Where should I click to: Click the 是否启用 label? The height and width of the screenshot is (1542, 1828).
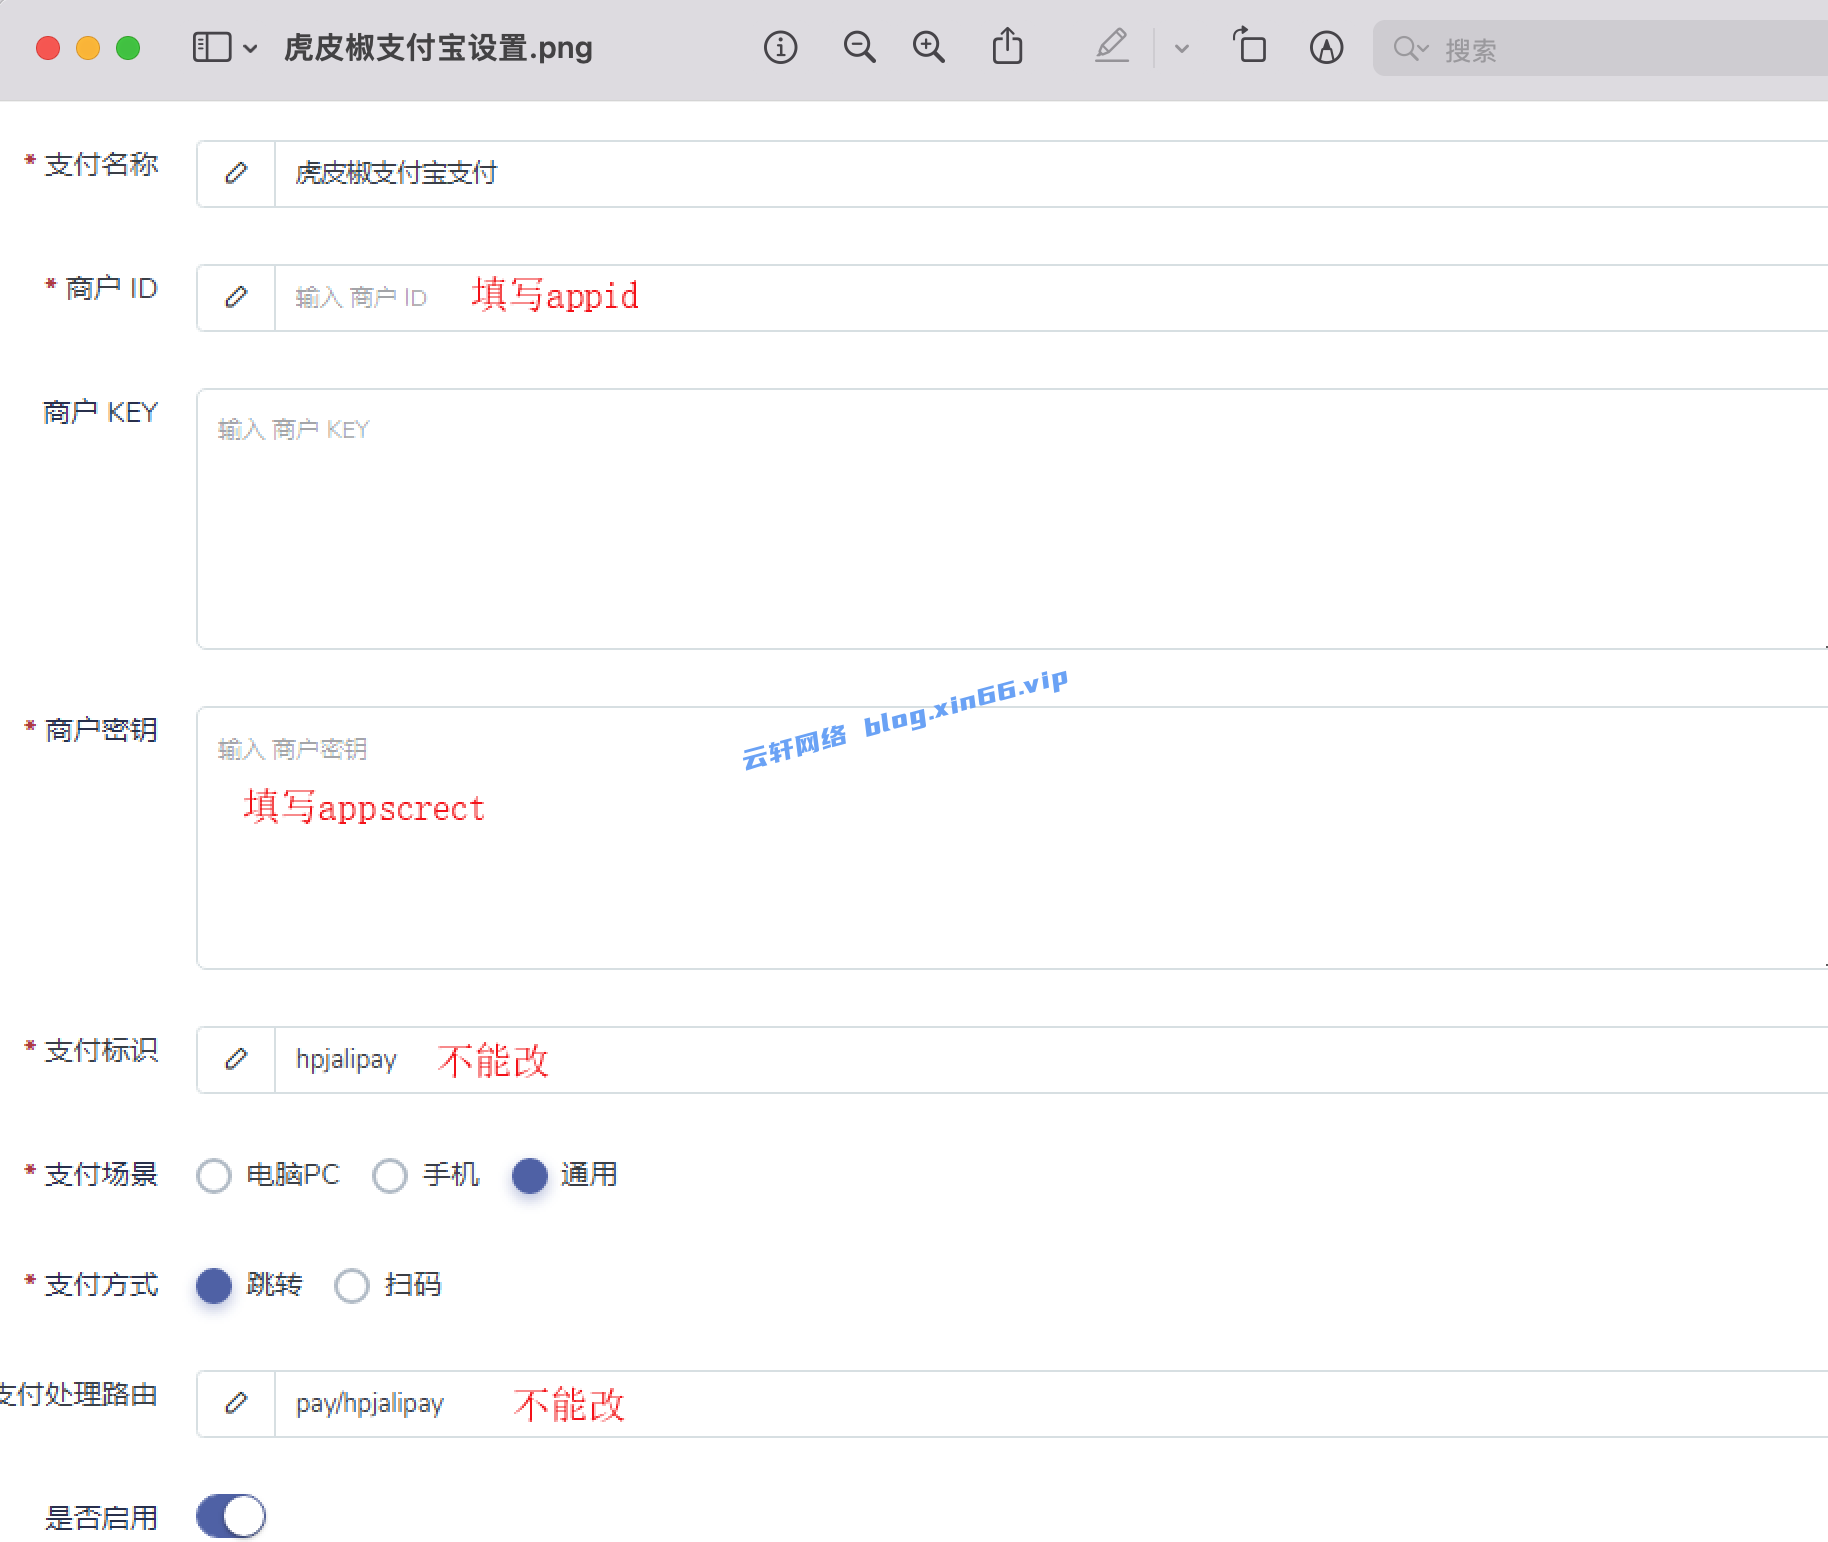pos(101,1518)
